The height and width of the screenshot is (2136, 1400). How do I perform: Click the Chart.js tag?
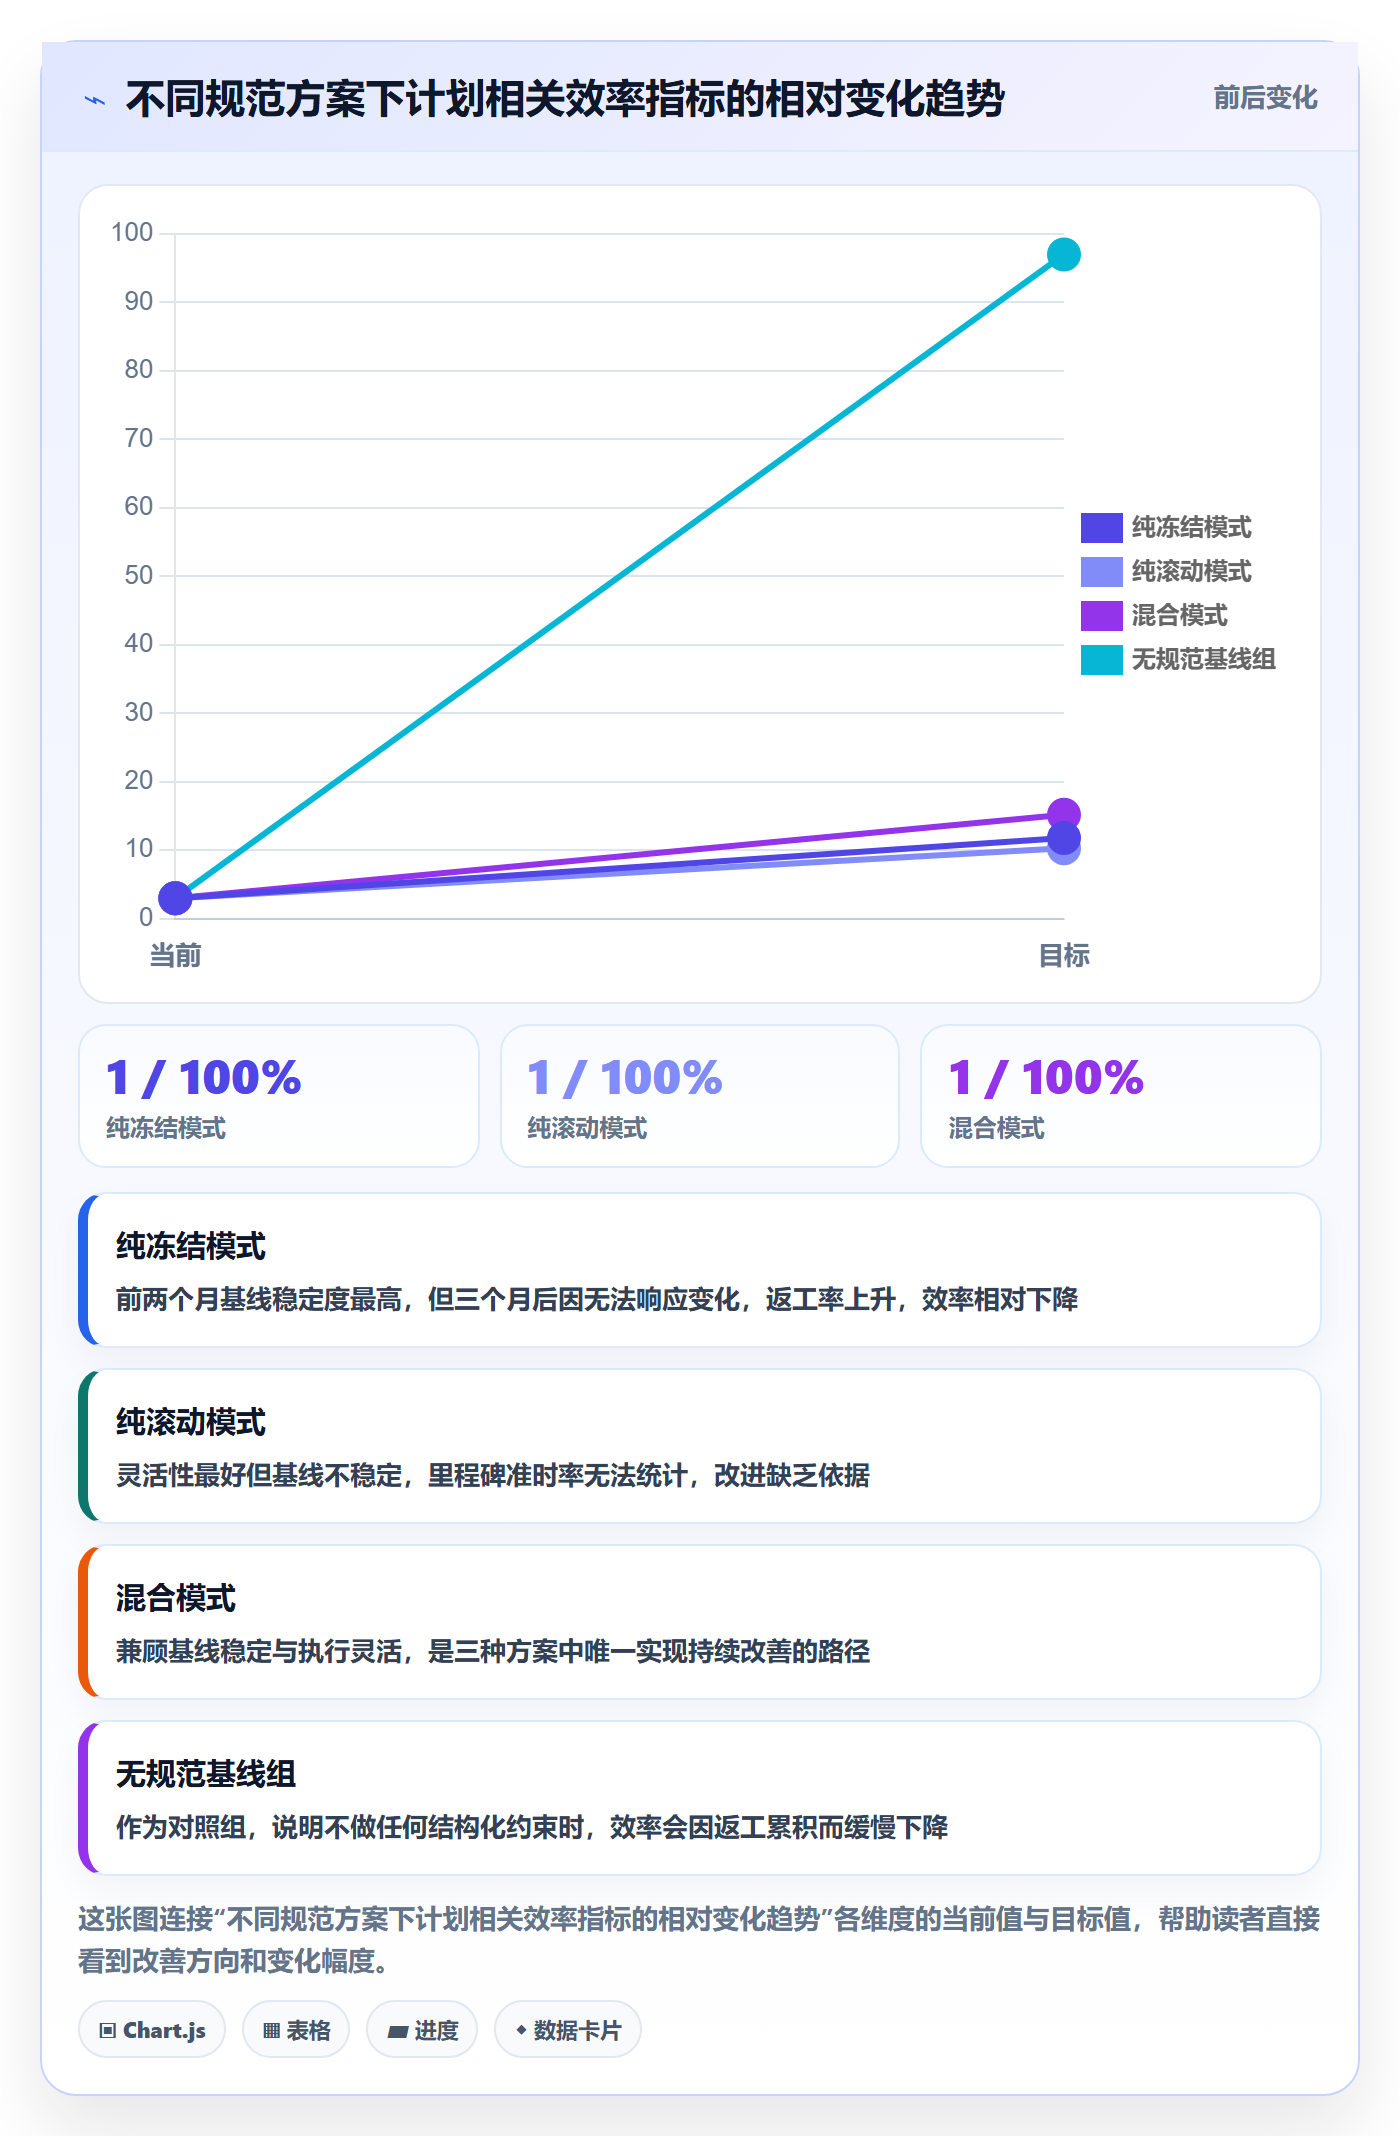(x=152, y=2030)
